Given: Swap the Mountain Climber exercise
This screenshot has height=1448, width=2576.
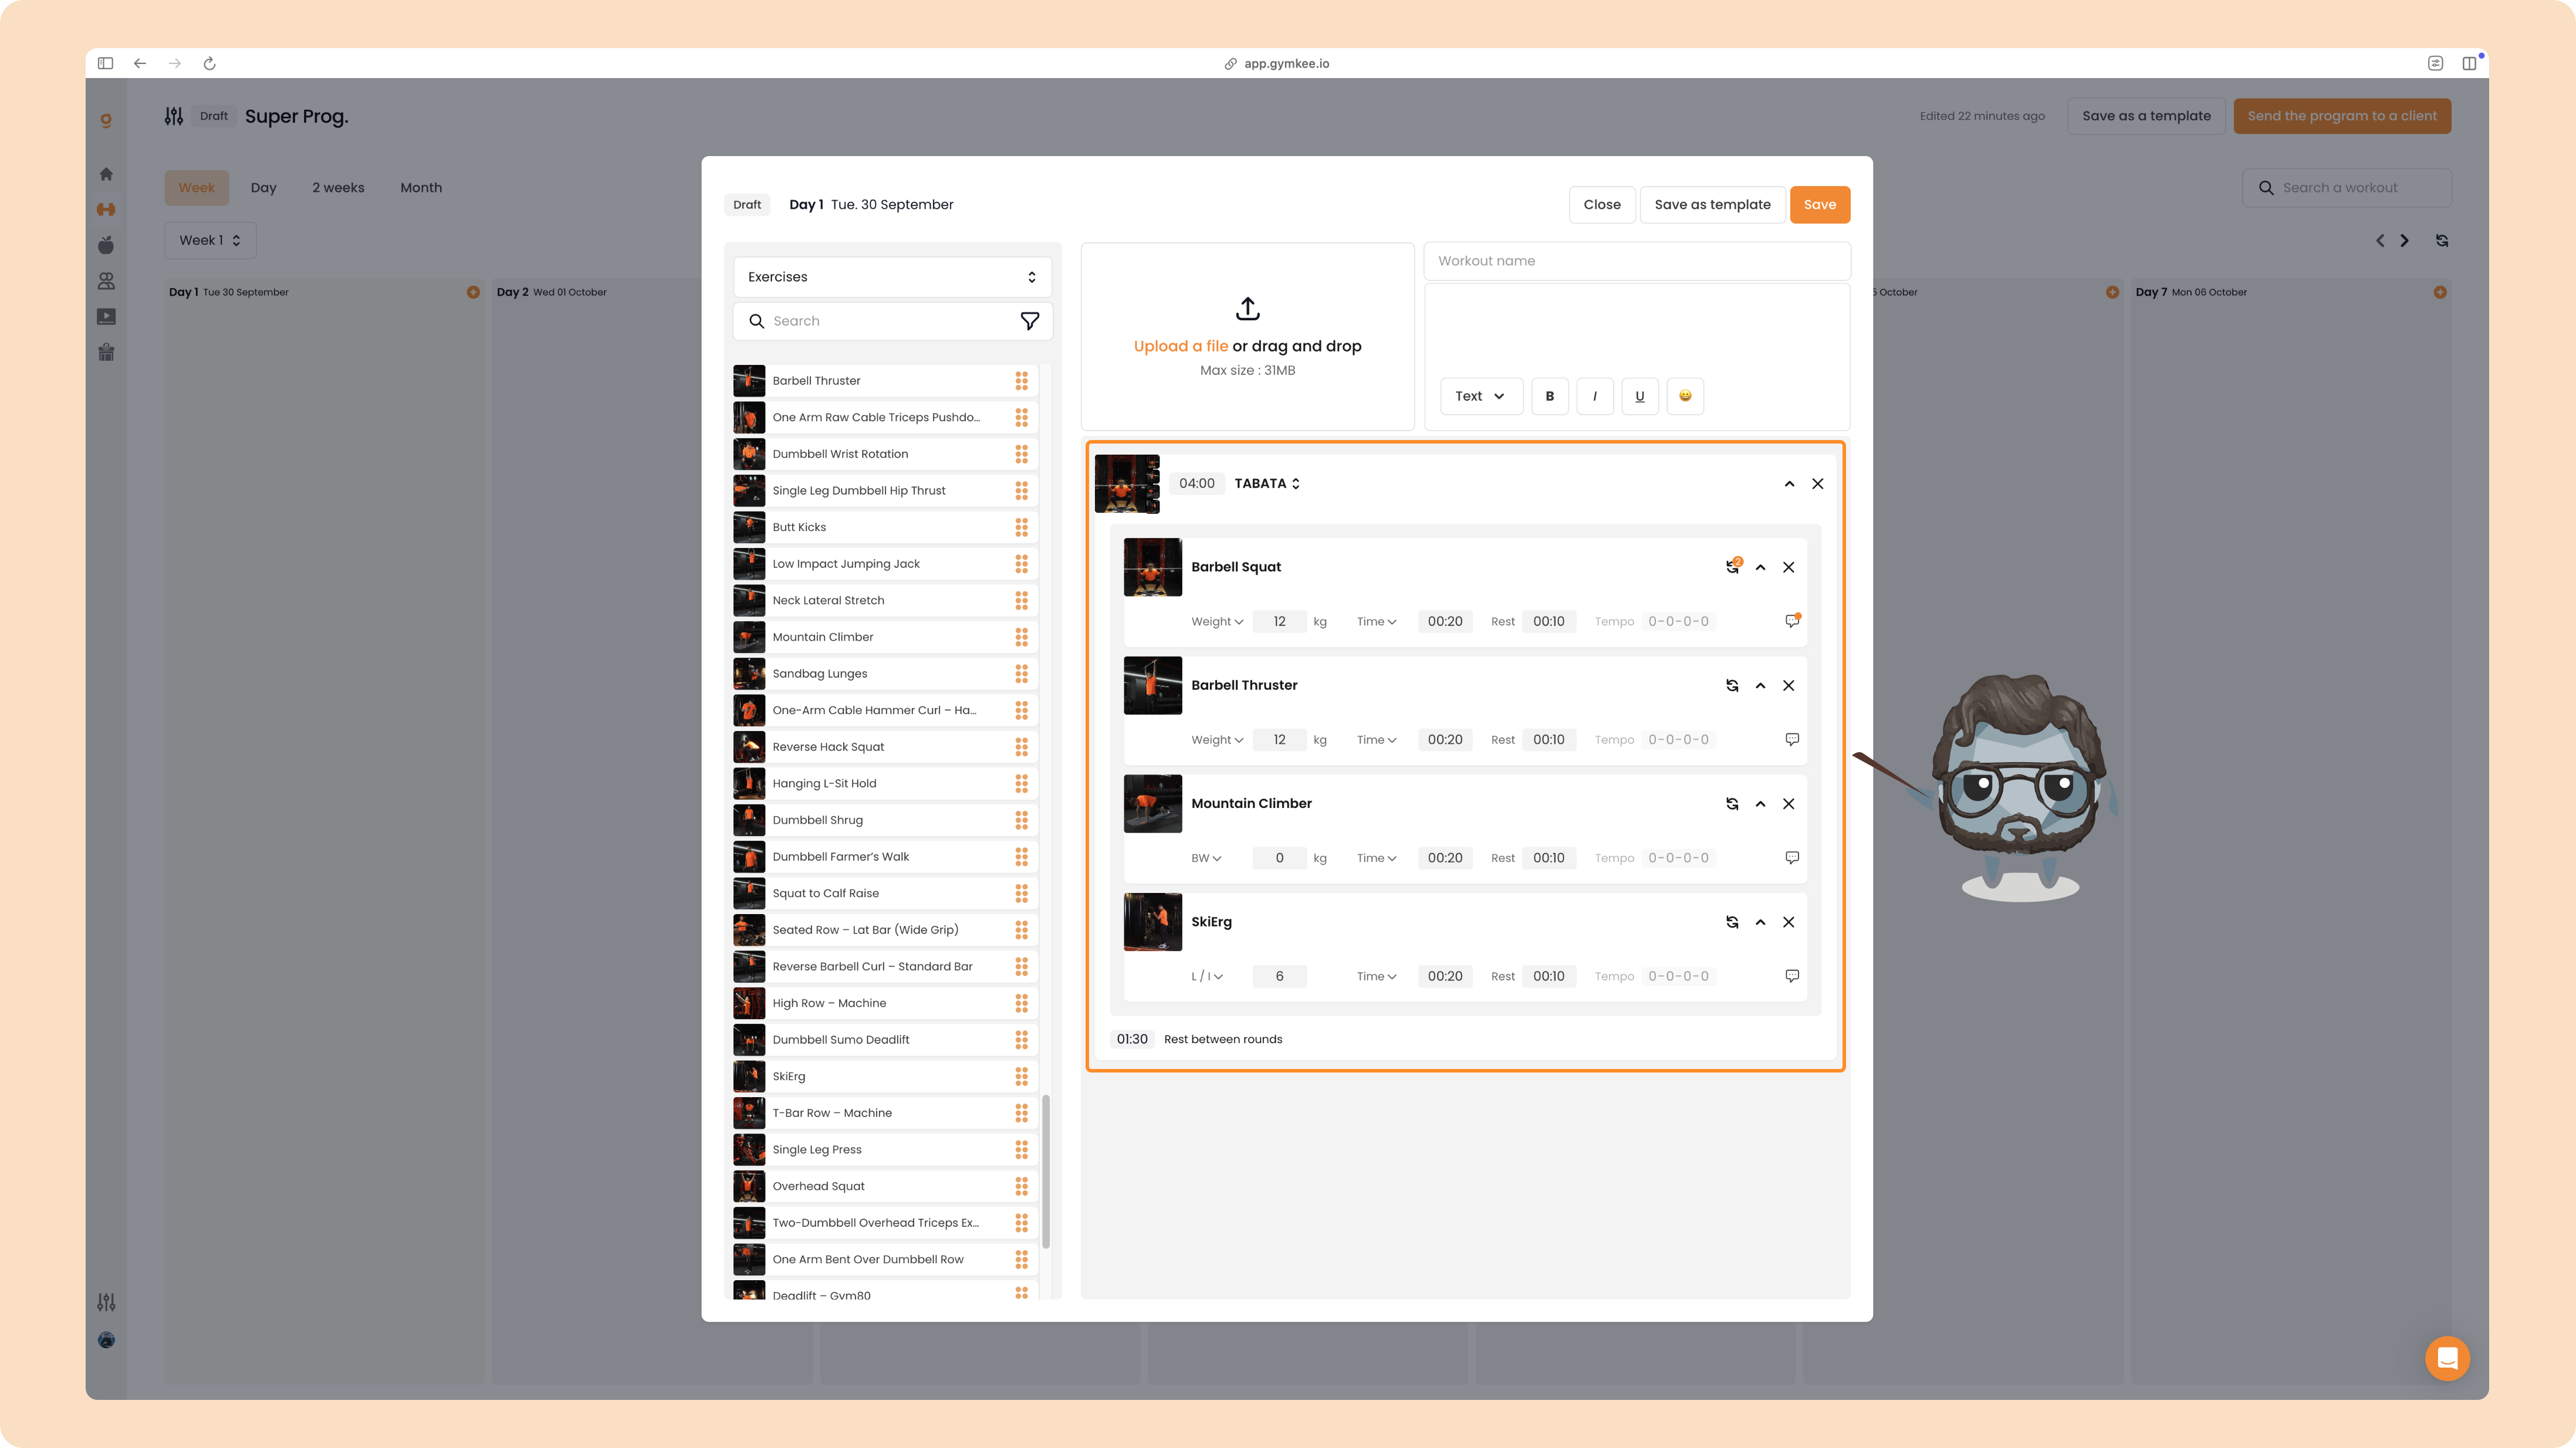Looking at the screenshot, I should coord(1732,804).
